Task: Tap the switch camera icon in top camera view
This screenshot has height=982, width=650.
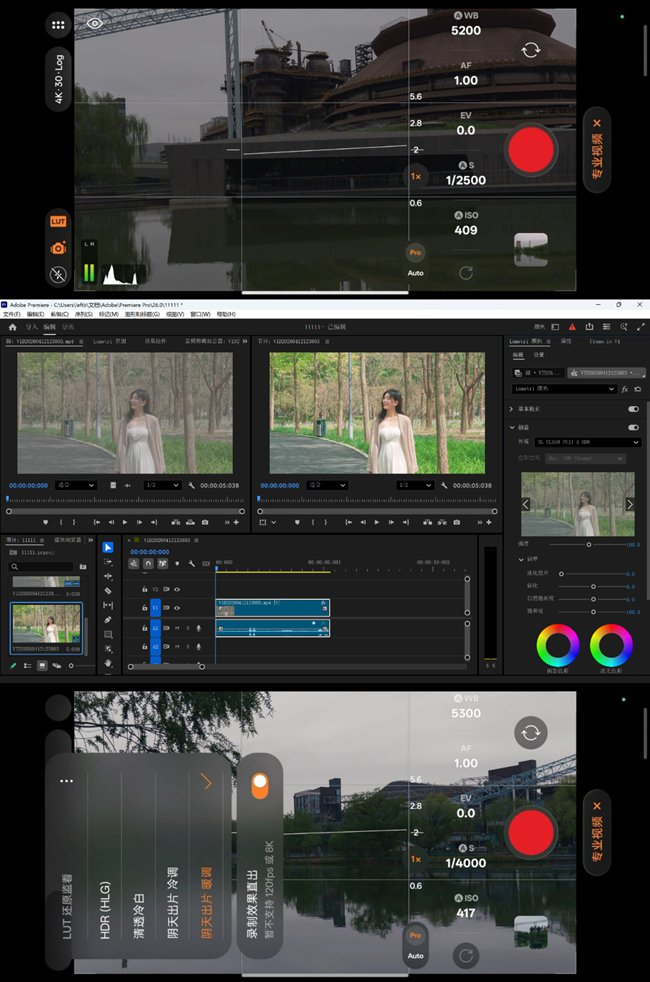Action: click(530, 50)
